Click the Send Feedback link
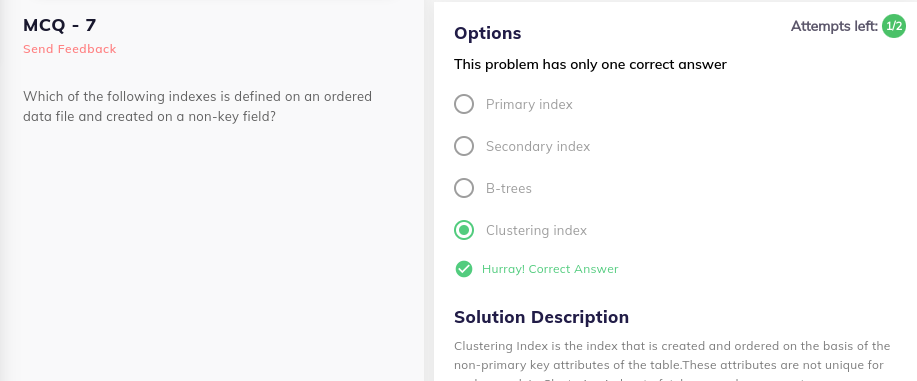This screenshot has width=917, height=381. [70, 49]
